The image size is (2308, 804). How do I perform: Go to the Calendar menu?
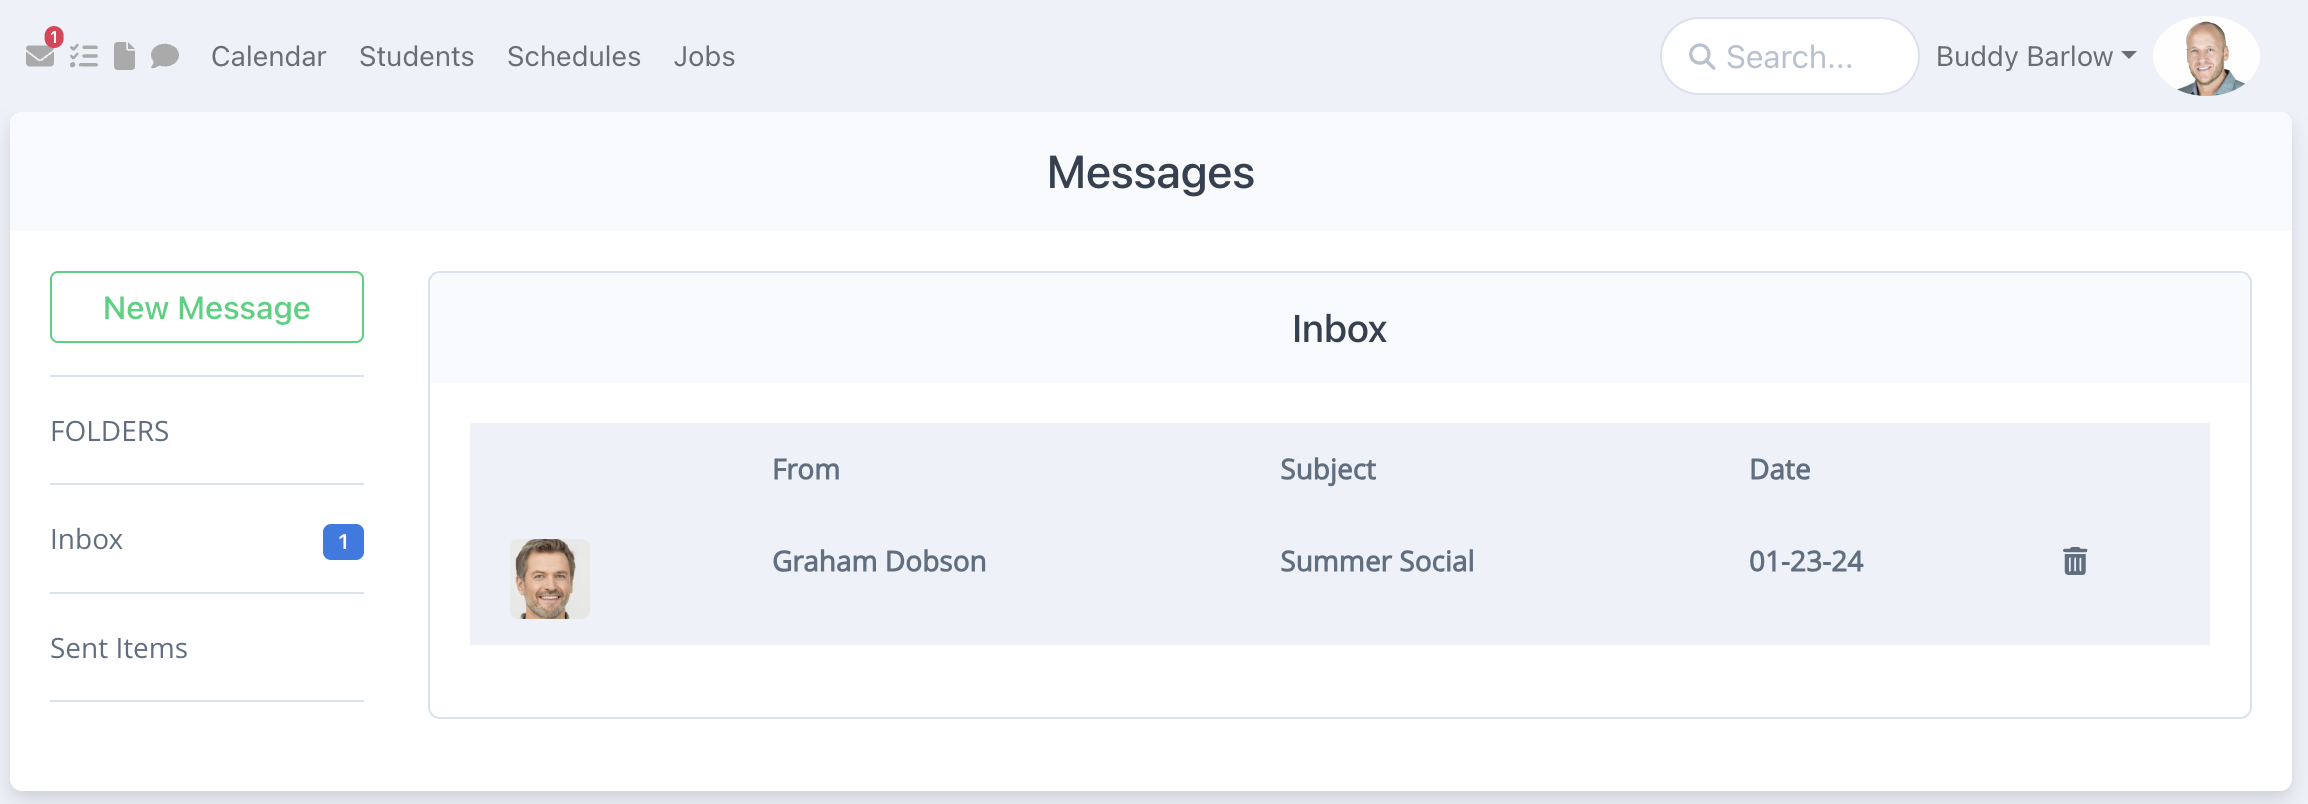268,57
